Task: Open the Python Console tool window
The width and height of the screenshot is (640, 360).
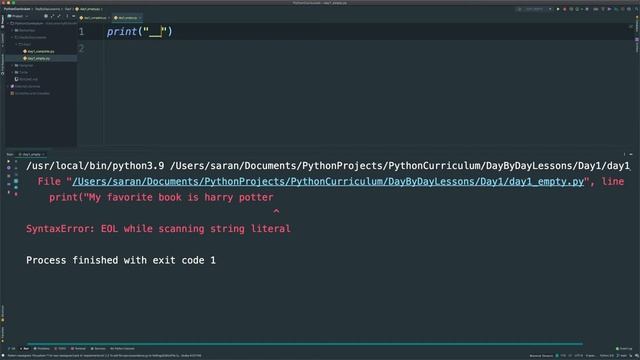Action: pos(122,349)
